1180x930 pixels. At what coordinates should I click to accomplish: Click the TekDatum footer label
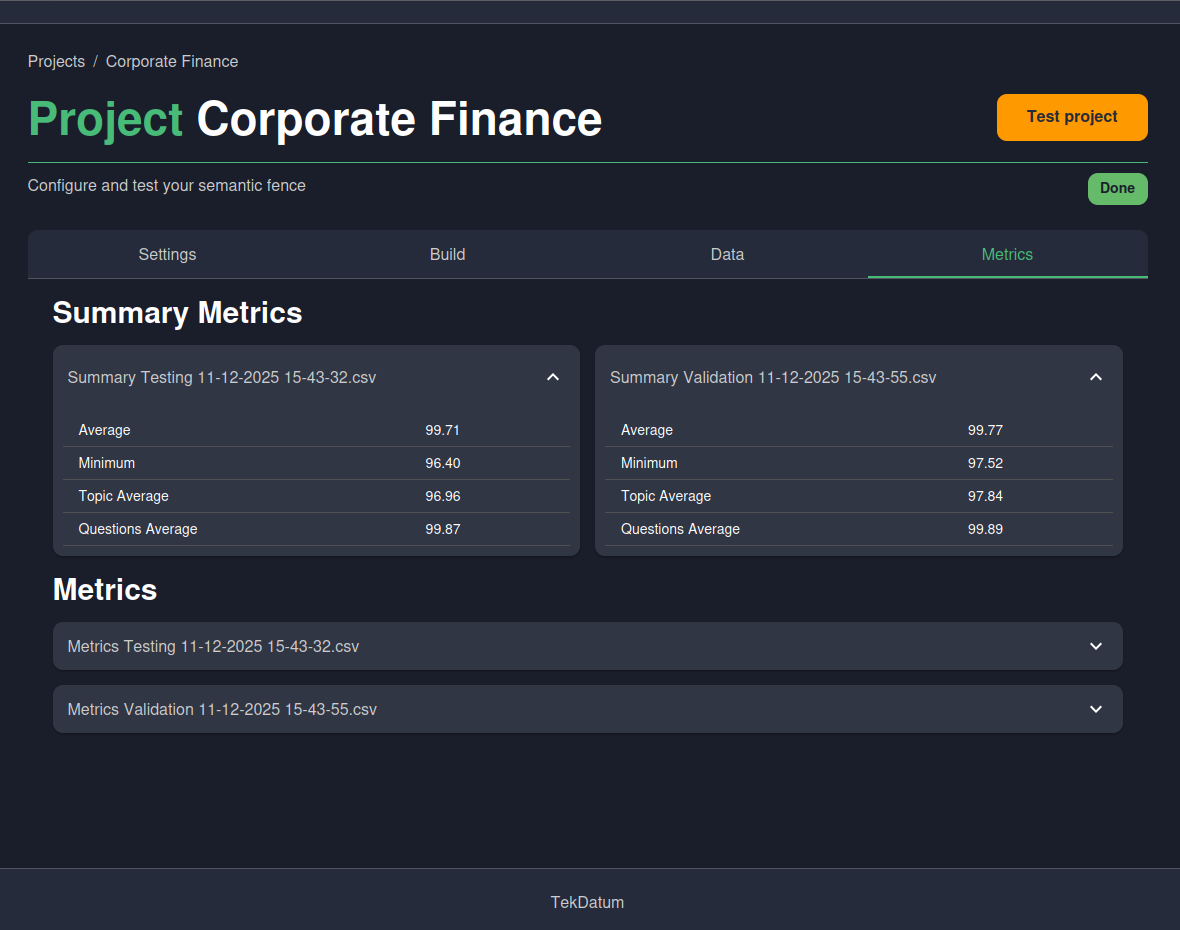(587, 902)
